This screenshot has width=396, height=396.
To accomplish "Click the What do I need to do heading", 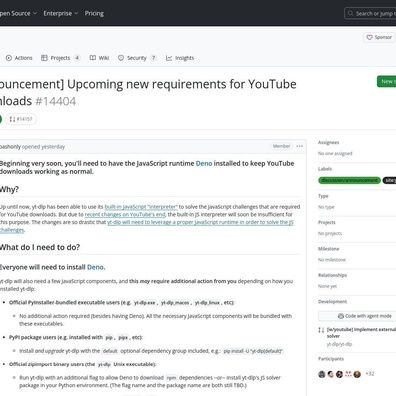I will pos(40,247).
